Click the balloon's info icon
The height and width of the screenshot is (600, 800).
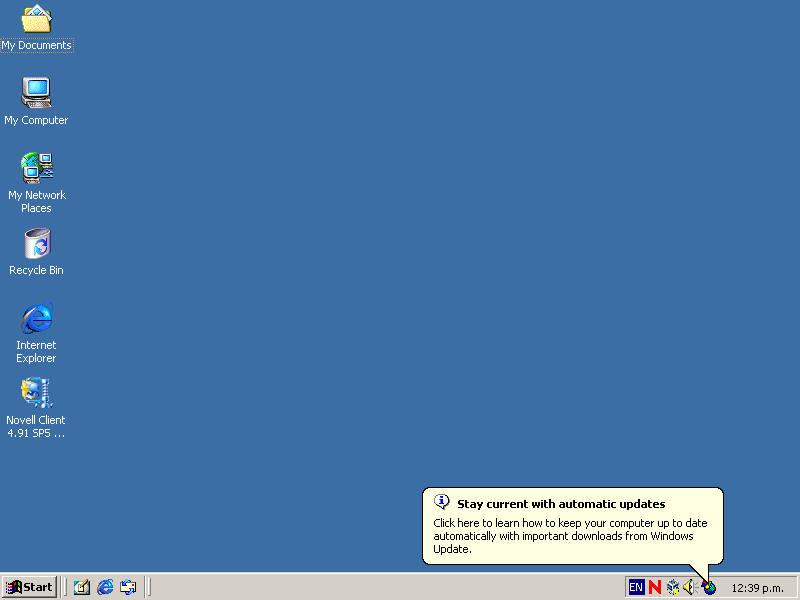point(441,502)
